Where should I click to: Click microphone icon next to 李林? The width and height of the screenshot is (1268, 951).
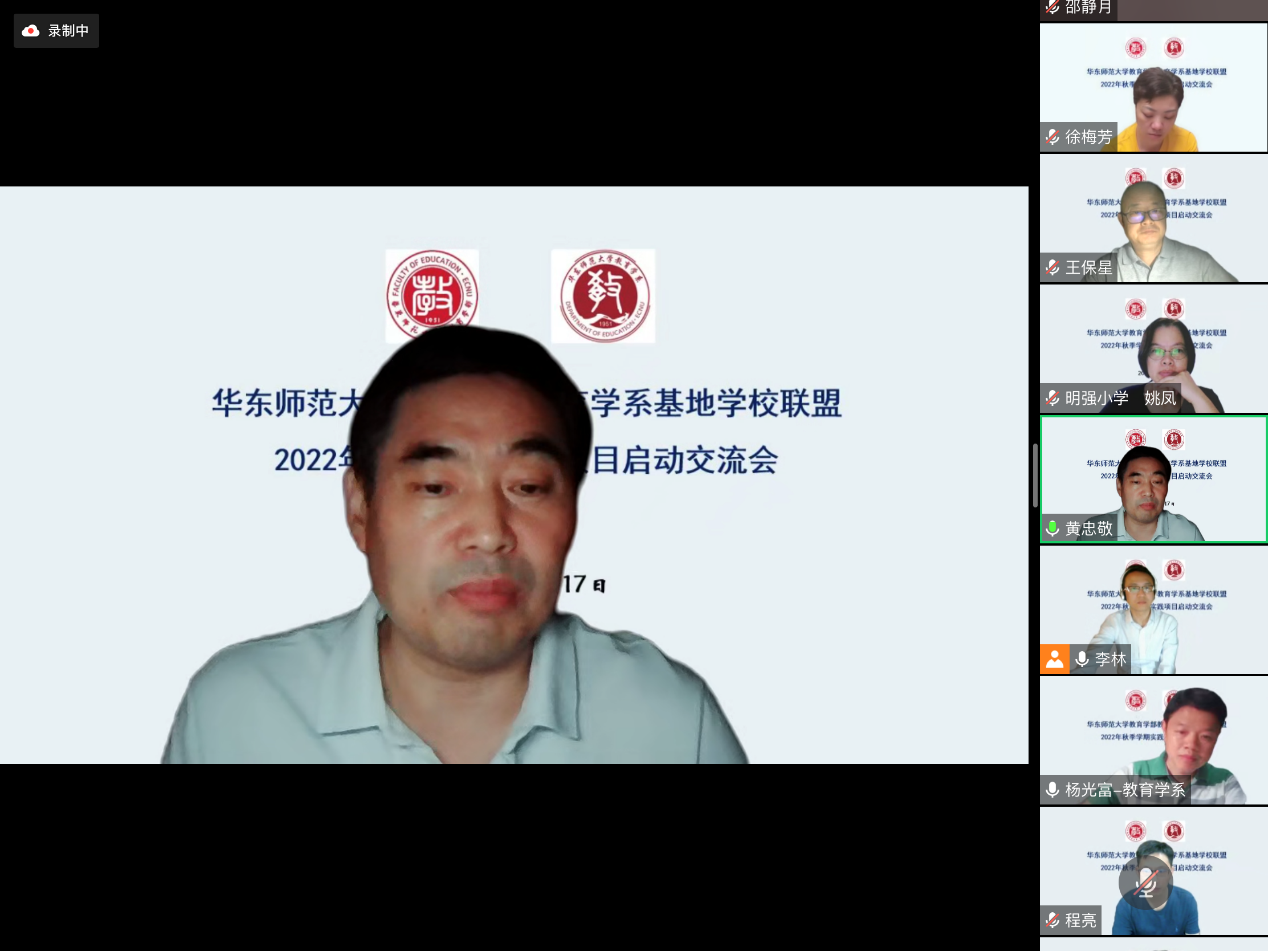pyautogui.click(x=1082, y=659)
